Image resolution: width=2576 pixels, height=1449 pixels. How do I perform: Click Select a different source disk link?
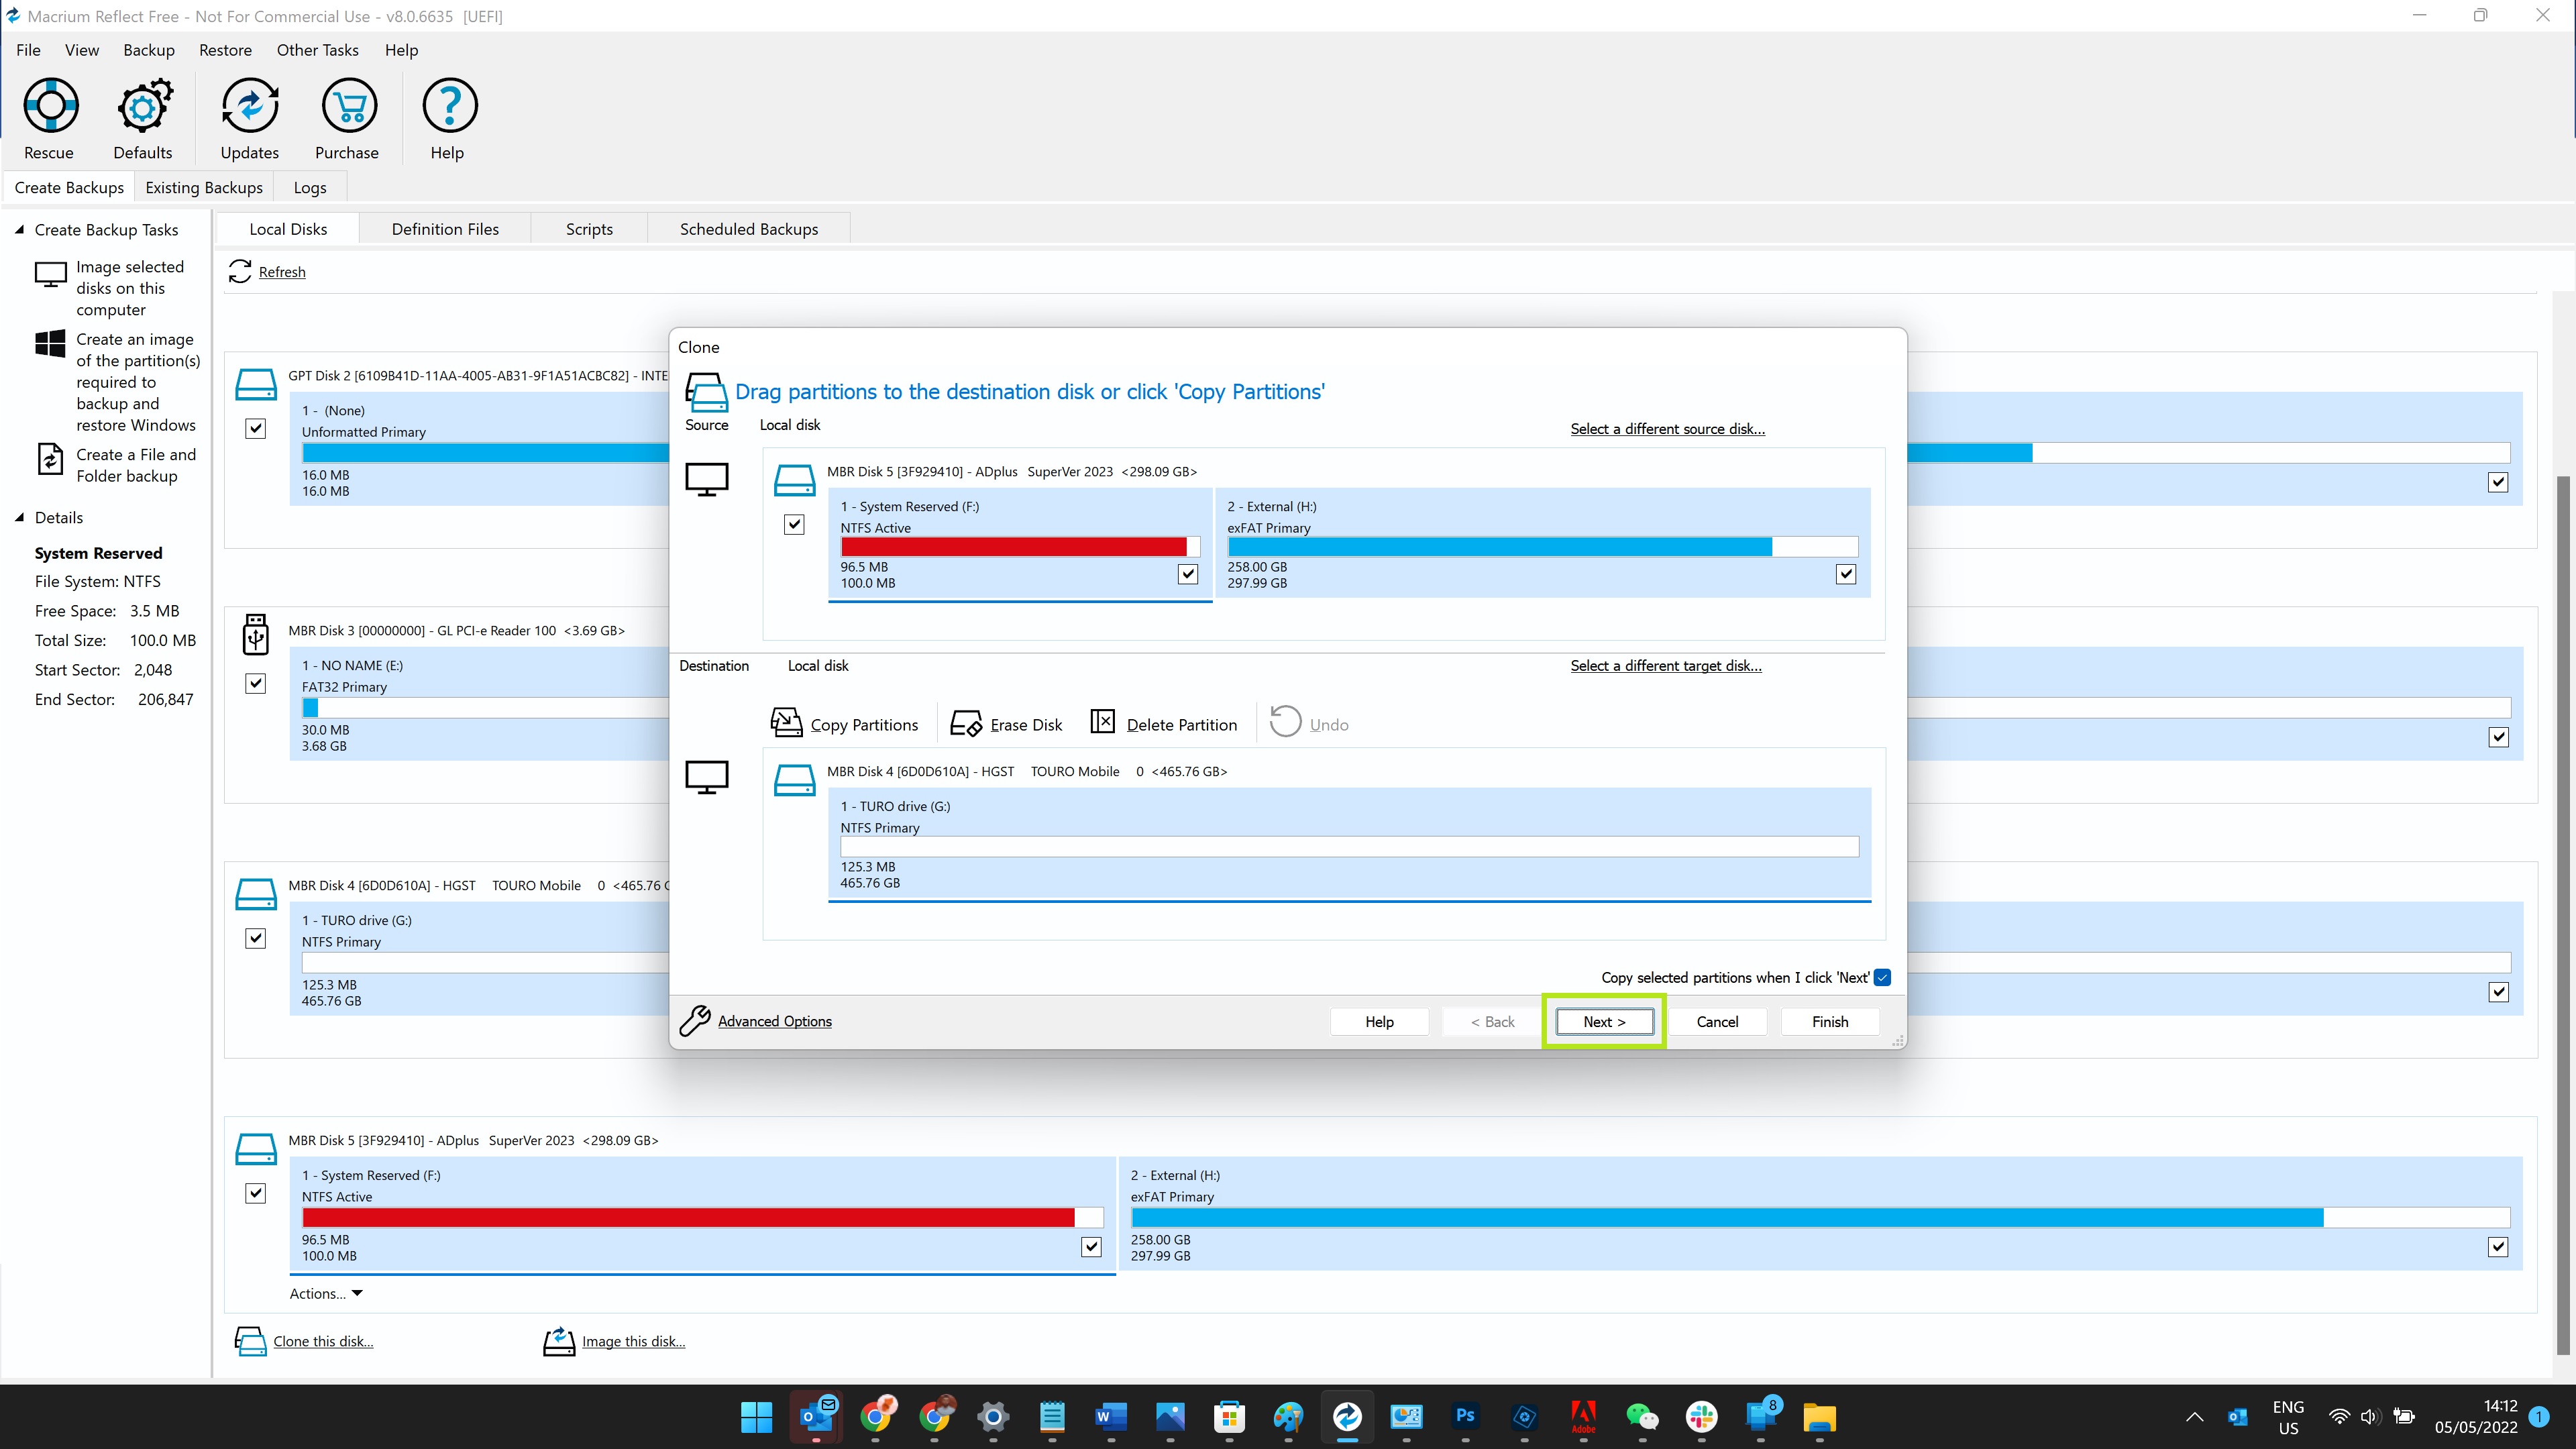[1667, 428]
